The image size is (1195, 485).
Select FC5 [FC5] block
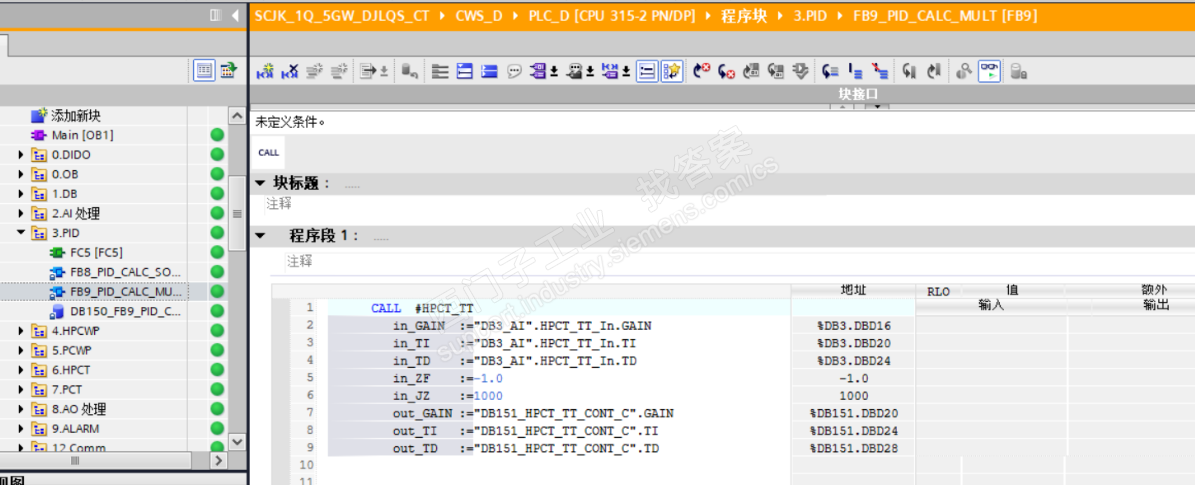(96, 252)
